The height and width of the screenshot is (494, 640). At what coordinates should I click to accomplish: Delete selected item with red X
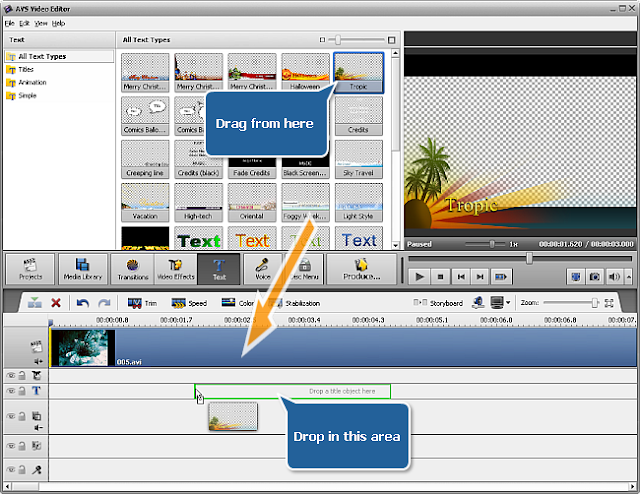click(x=56, y=303)
